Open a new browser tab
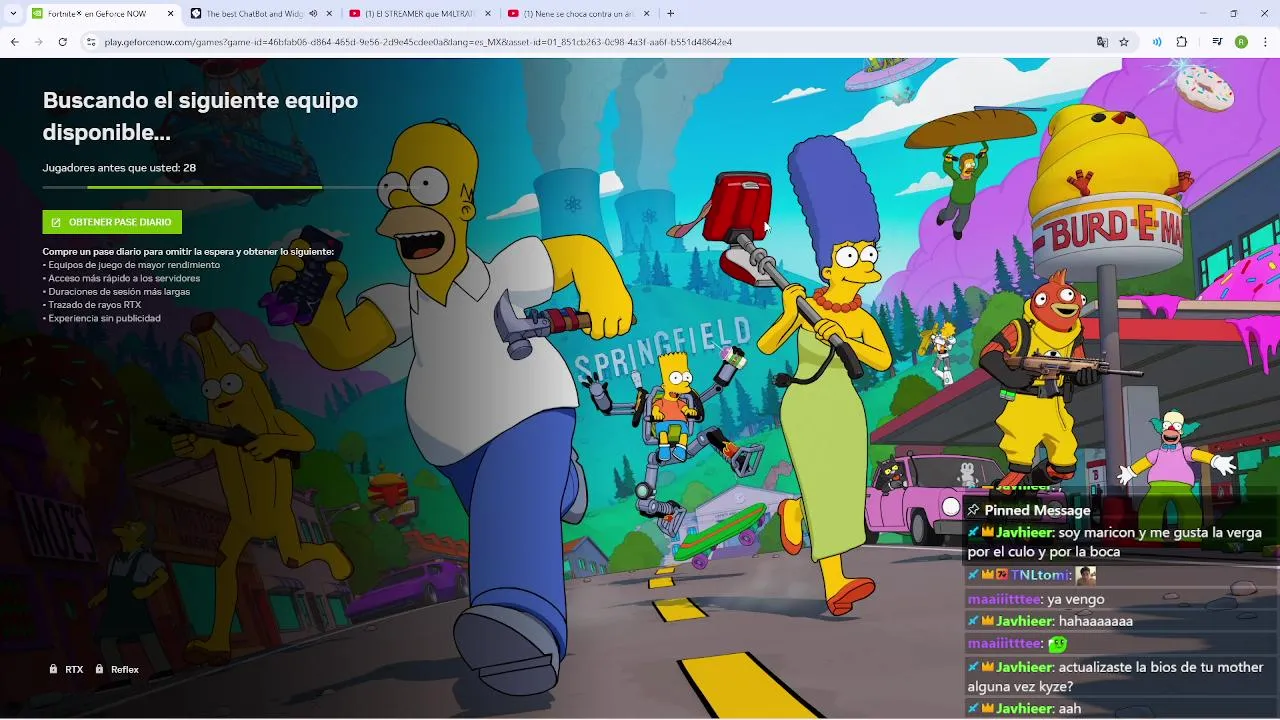The width and height of the screenshot is (1280, 720). (670, 14)
